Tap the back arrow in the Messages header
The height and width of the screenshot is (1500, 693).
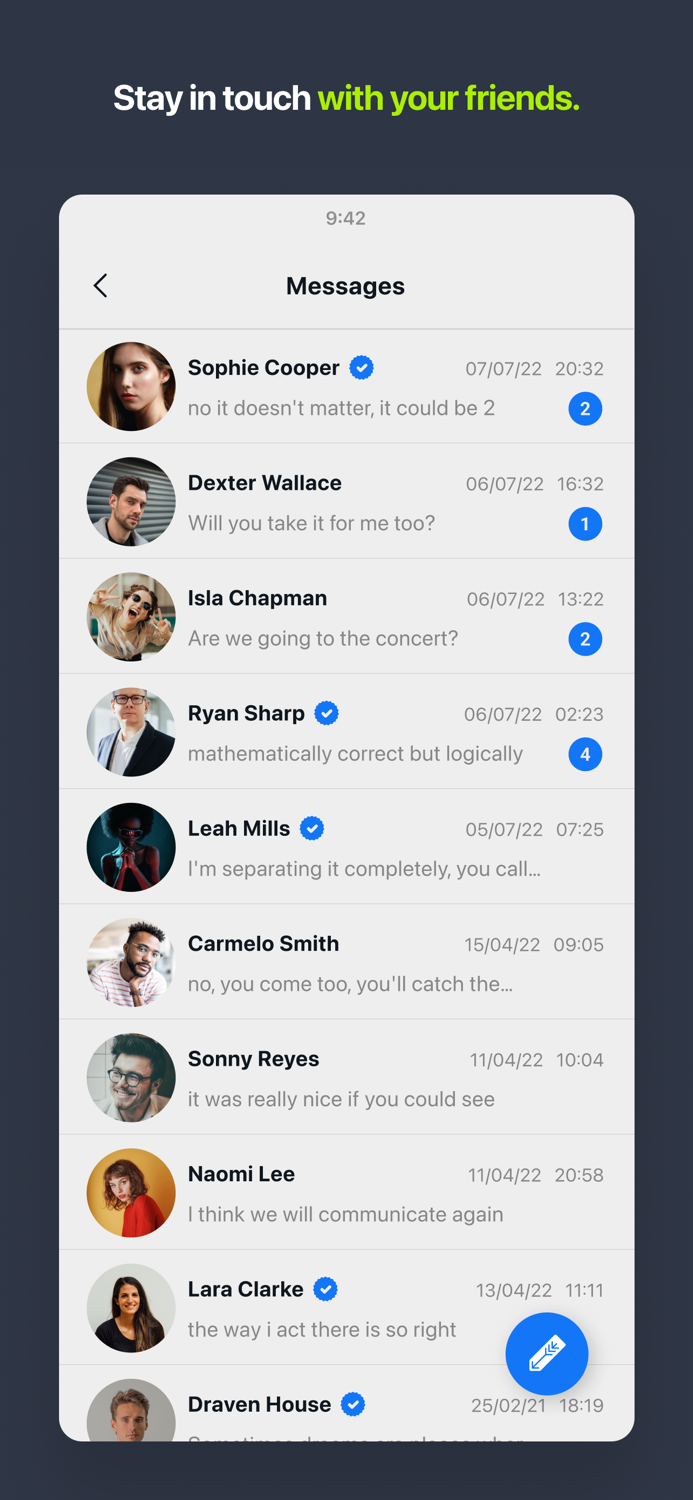click(100, 286)
